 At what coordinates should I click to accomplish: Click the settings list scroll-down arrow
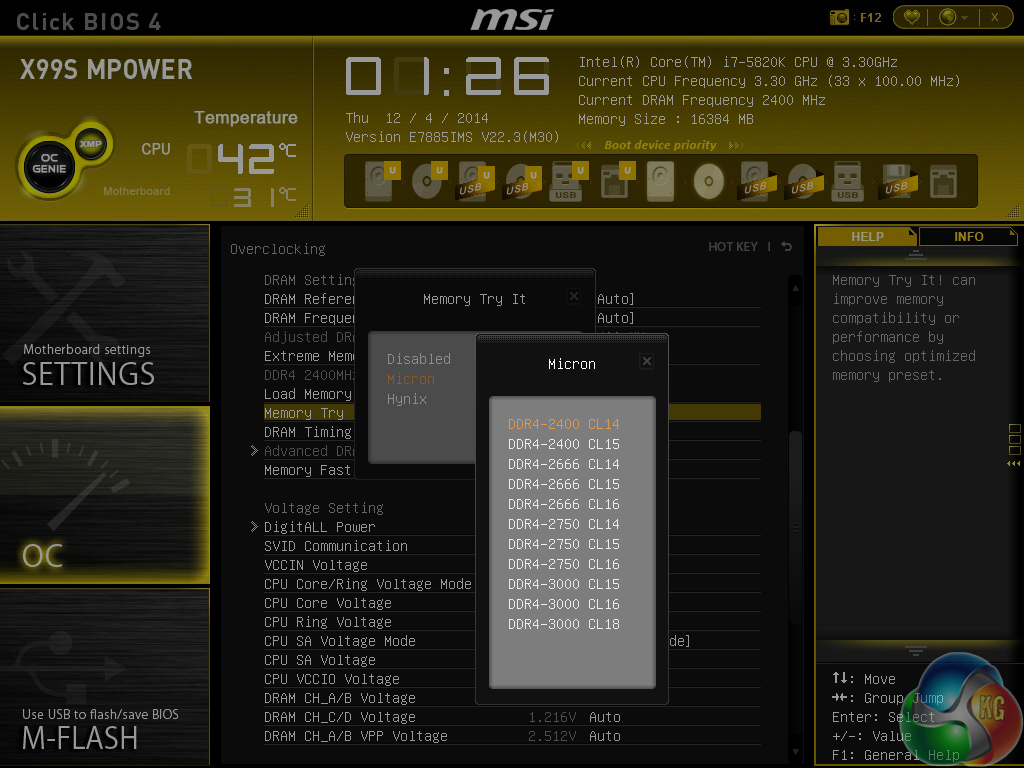click(795, 752)
